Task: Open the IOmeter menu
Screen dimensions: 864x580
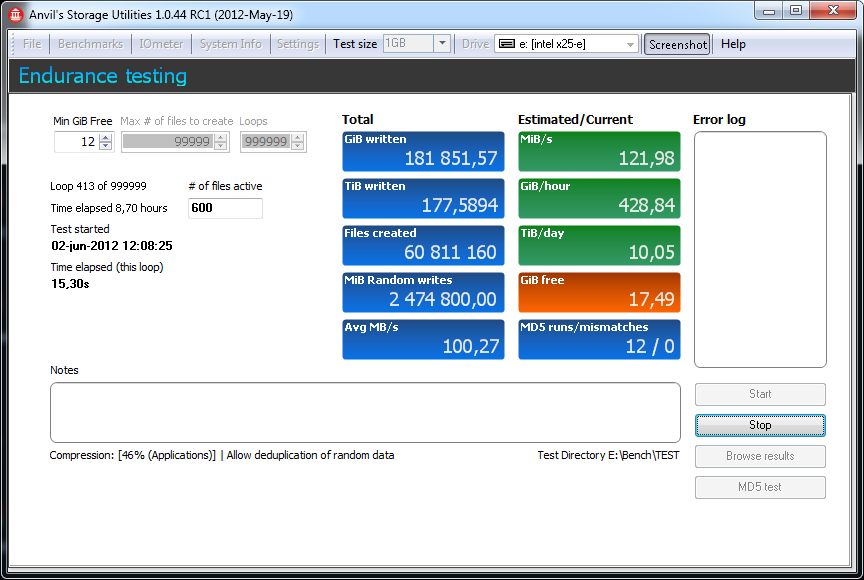Action: tap(161, 44)
